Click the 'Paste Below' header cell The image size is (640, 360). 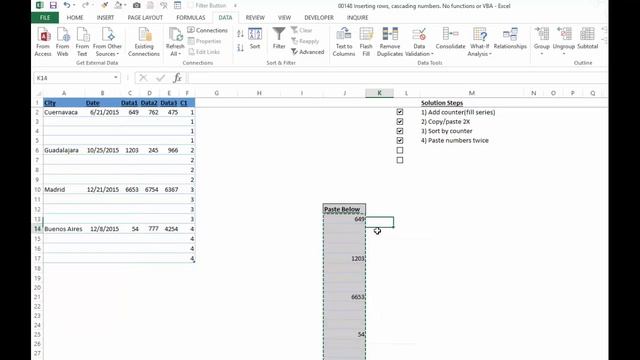pyautogui.click(x=344, y=209)
